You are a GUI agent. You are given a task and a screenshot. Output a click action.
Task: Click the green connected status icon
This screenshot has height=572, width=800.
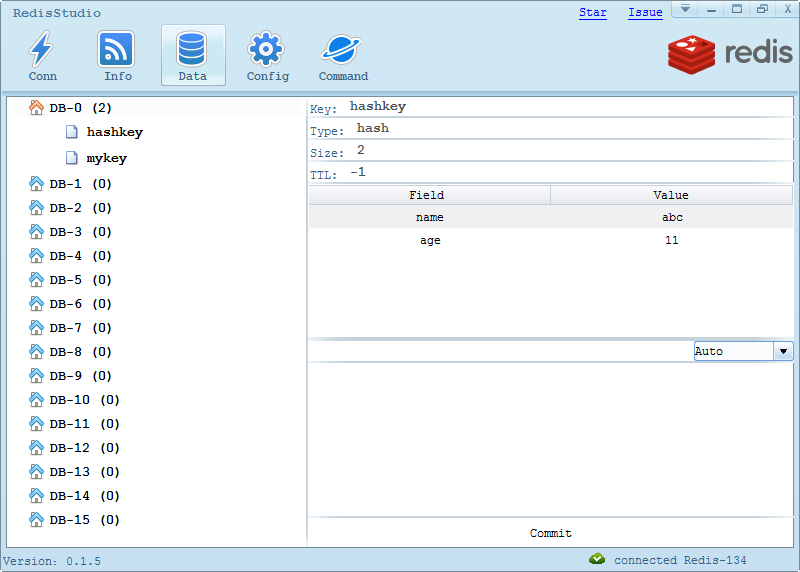(597, 559)
